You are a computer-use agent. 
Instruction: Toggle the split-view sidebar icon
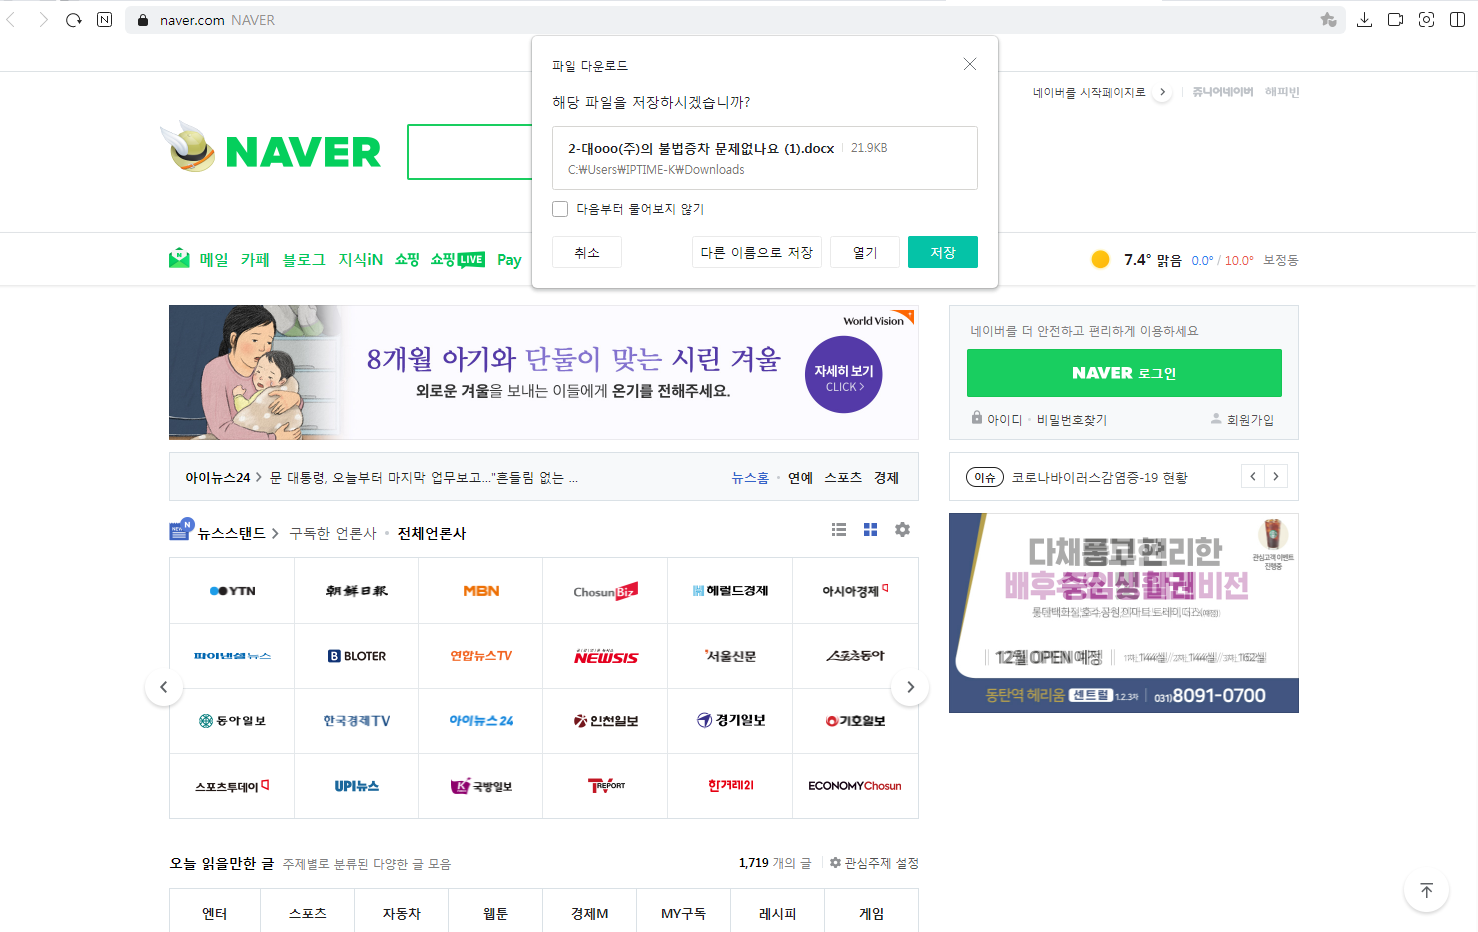click(1458, 20)
